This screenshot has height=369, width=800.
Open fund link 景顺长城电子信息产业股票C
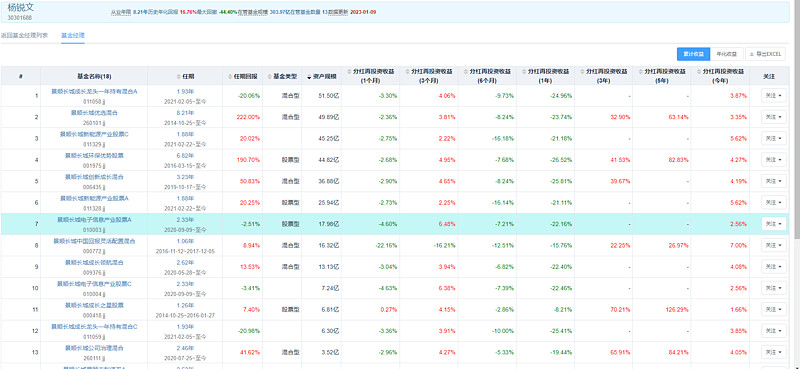94,284
